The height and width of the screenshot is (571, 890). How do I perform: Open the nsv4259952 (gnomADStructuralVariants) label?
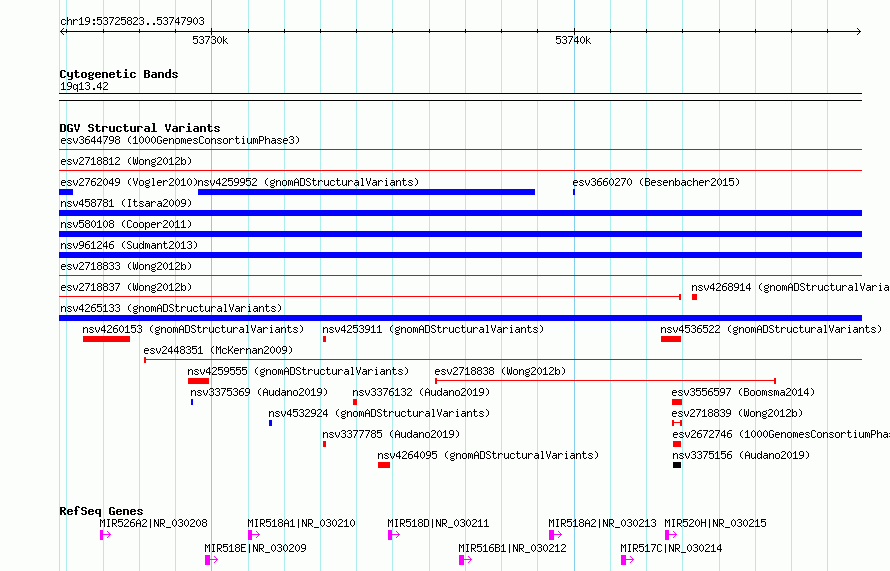308,182
